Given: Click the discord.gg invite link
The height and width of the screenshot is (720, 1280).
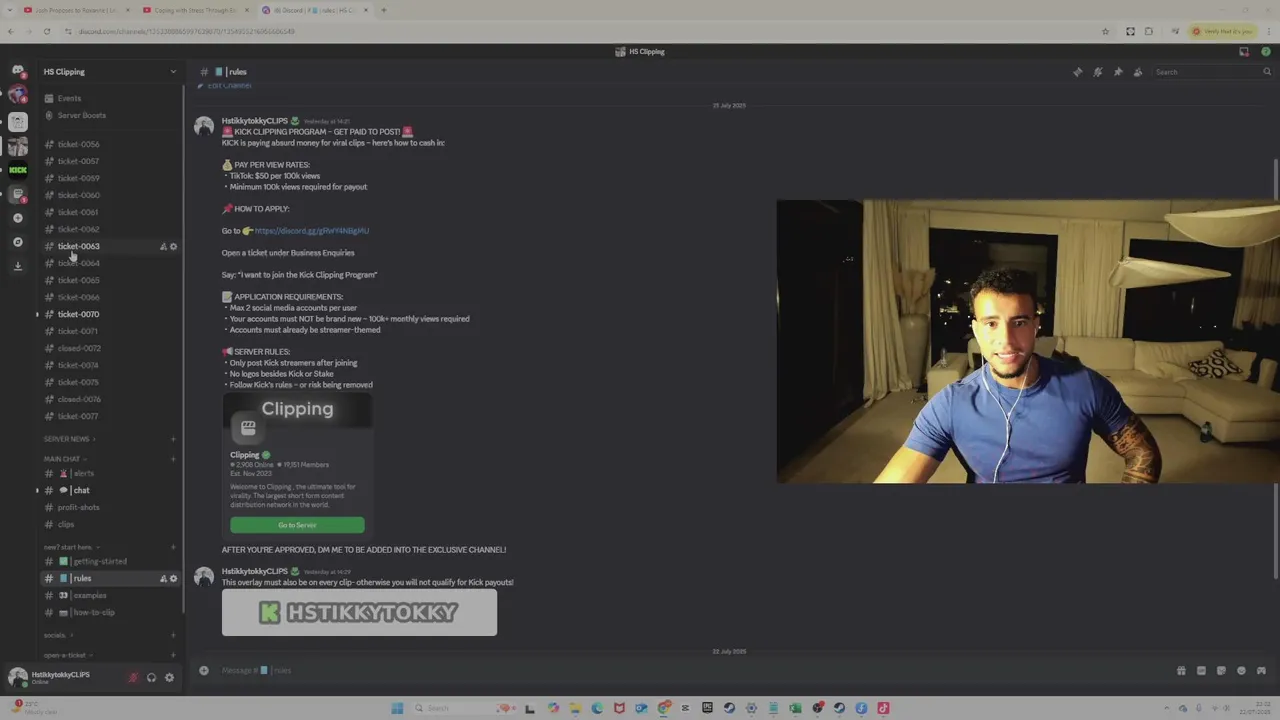Looking at the screenshot, I should (312, 231).
